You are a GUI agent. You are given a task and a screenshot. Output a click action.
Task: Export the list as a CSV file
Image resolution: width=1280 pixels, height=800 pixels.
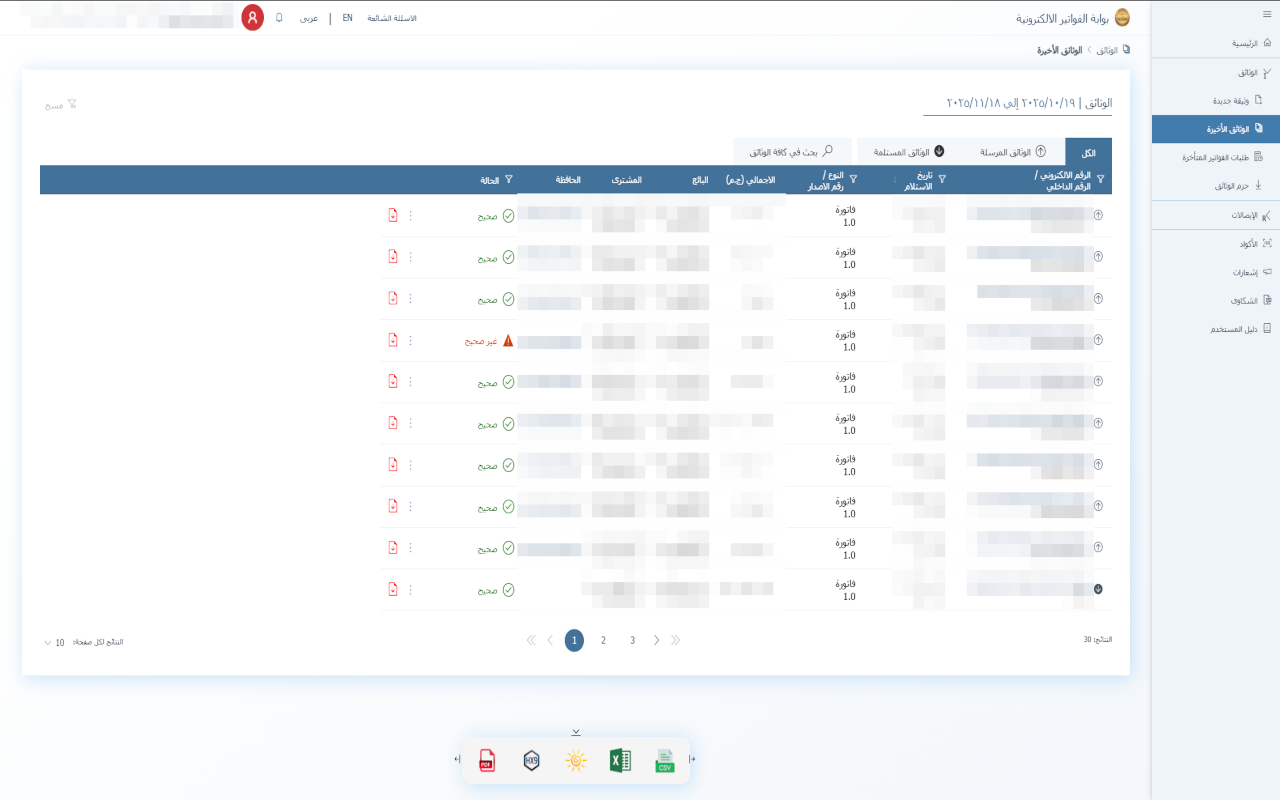(665, 761)
